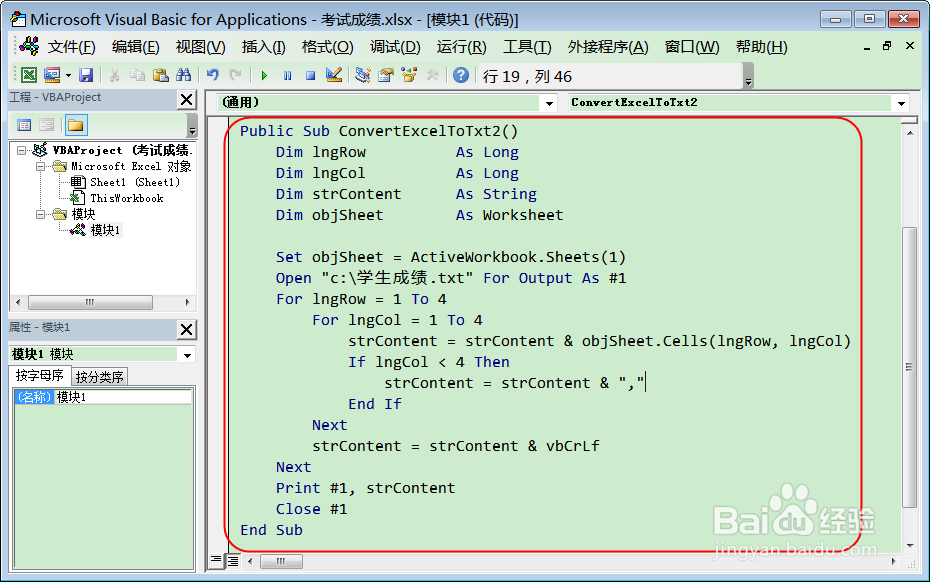930x582 pixels.
Task: Open the (通用) object dropdown
Action: pyautogui.click(x=548, y=103)
